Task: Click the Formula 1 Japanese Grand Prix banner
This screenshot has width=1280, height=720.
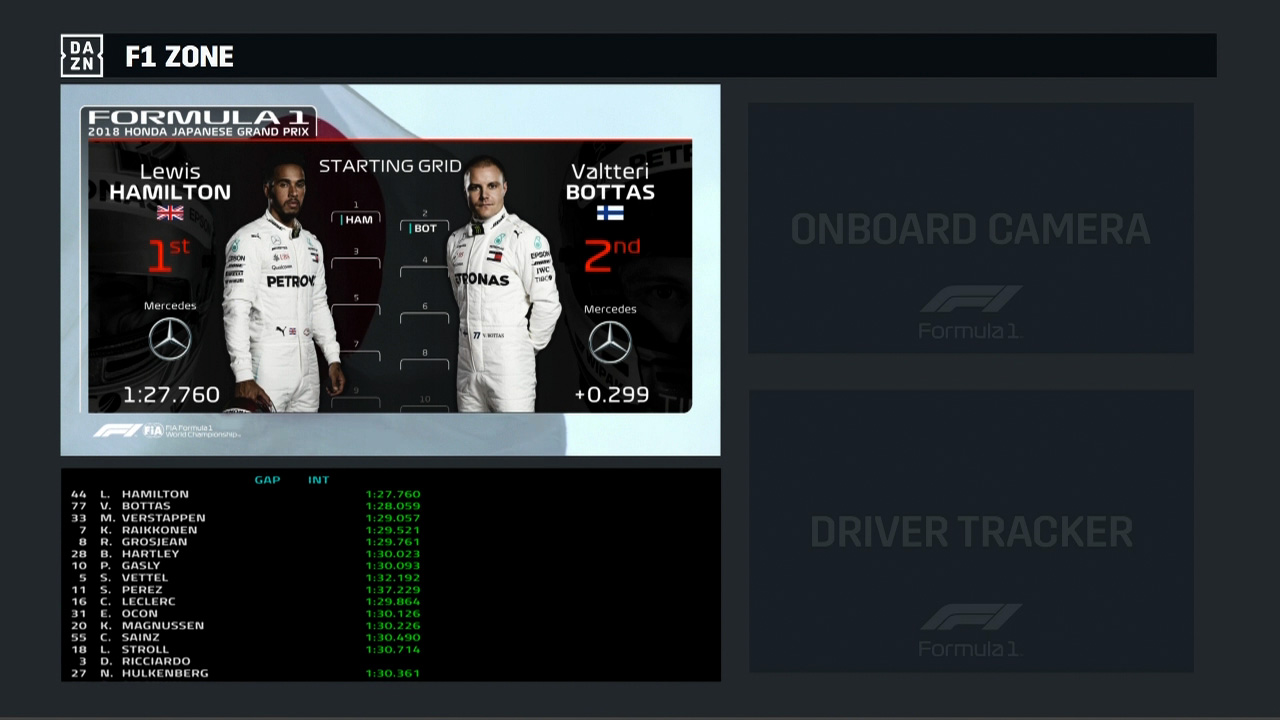Action: pyautogui.click(x=198, y=122)
